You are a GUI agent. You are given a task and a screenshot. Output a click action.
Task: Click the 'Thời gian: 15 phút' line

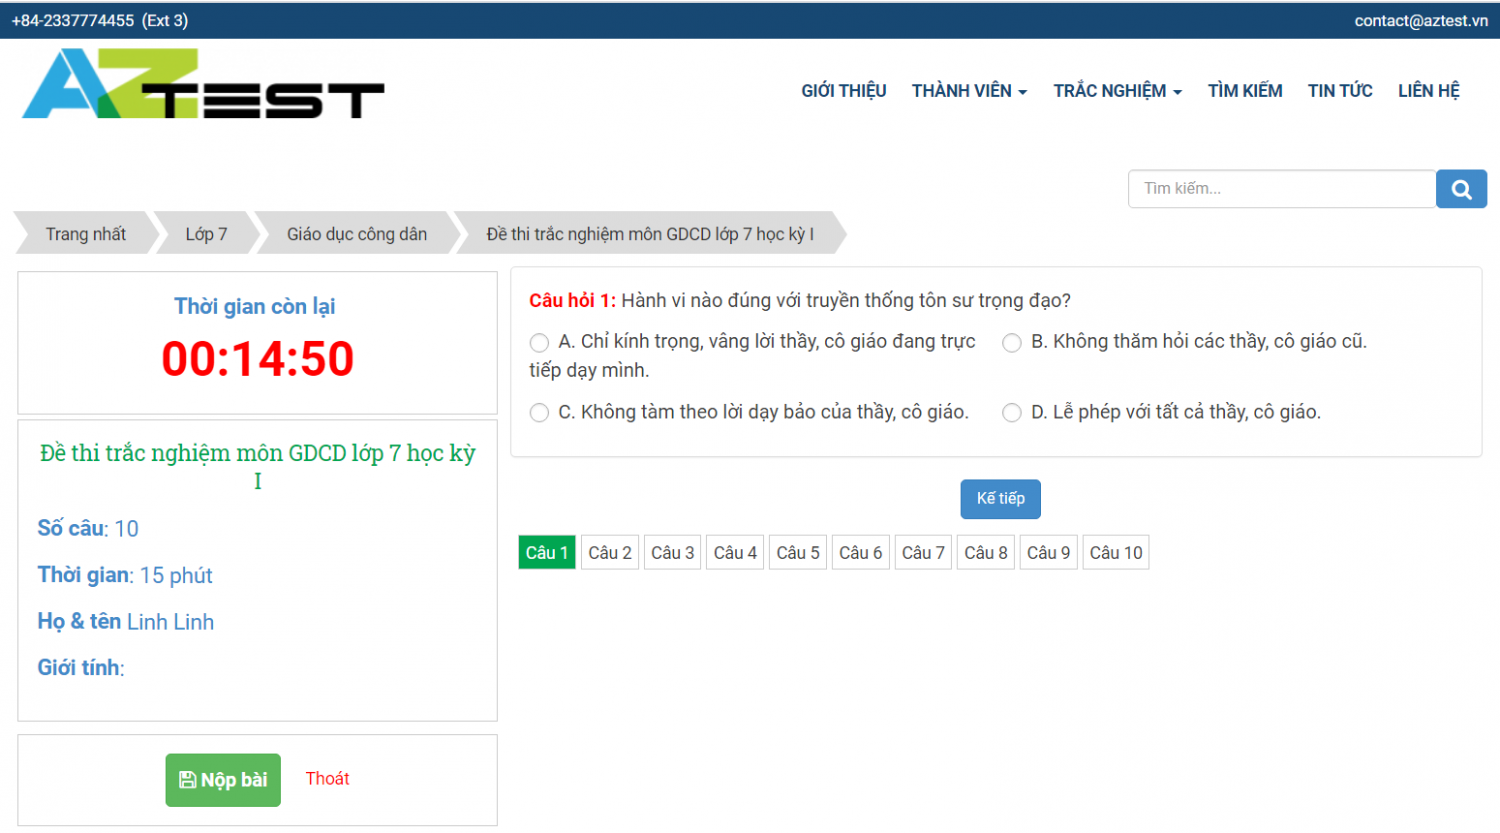click(x=125, y=575)
